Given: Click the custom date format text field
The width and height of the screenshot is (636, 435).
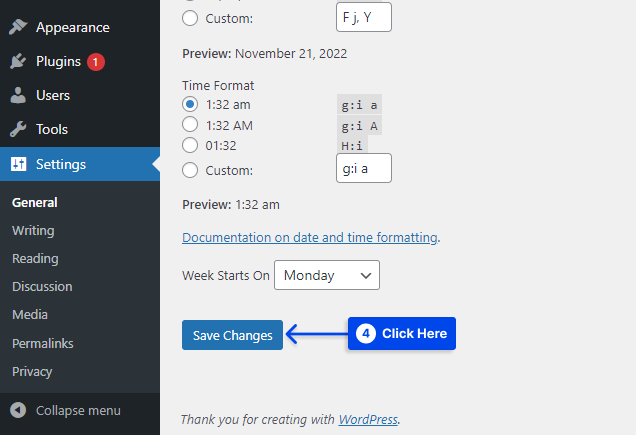Looking at the screenshot, I should pyautogui.click(x=363, y=17).
